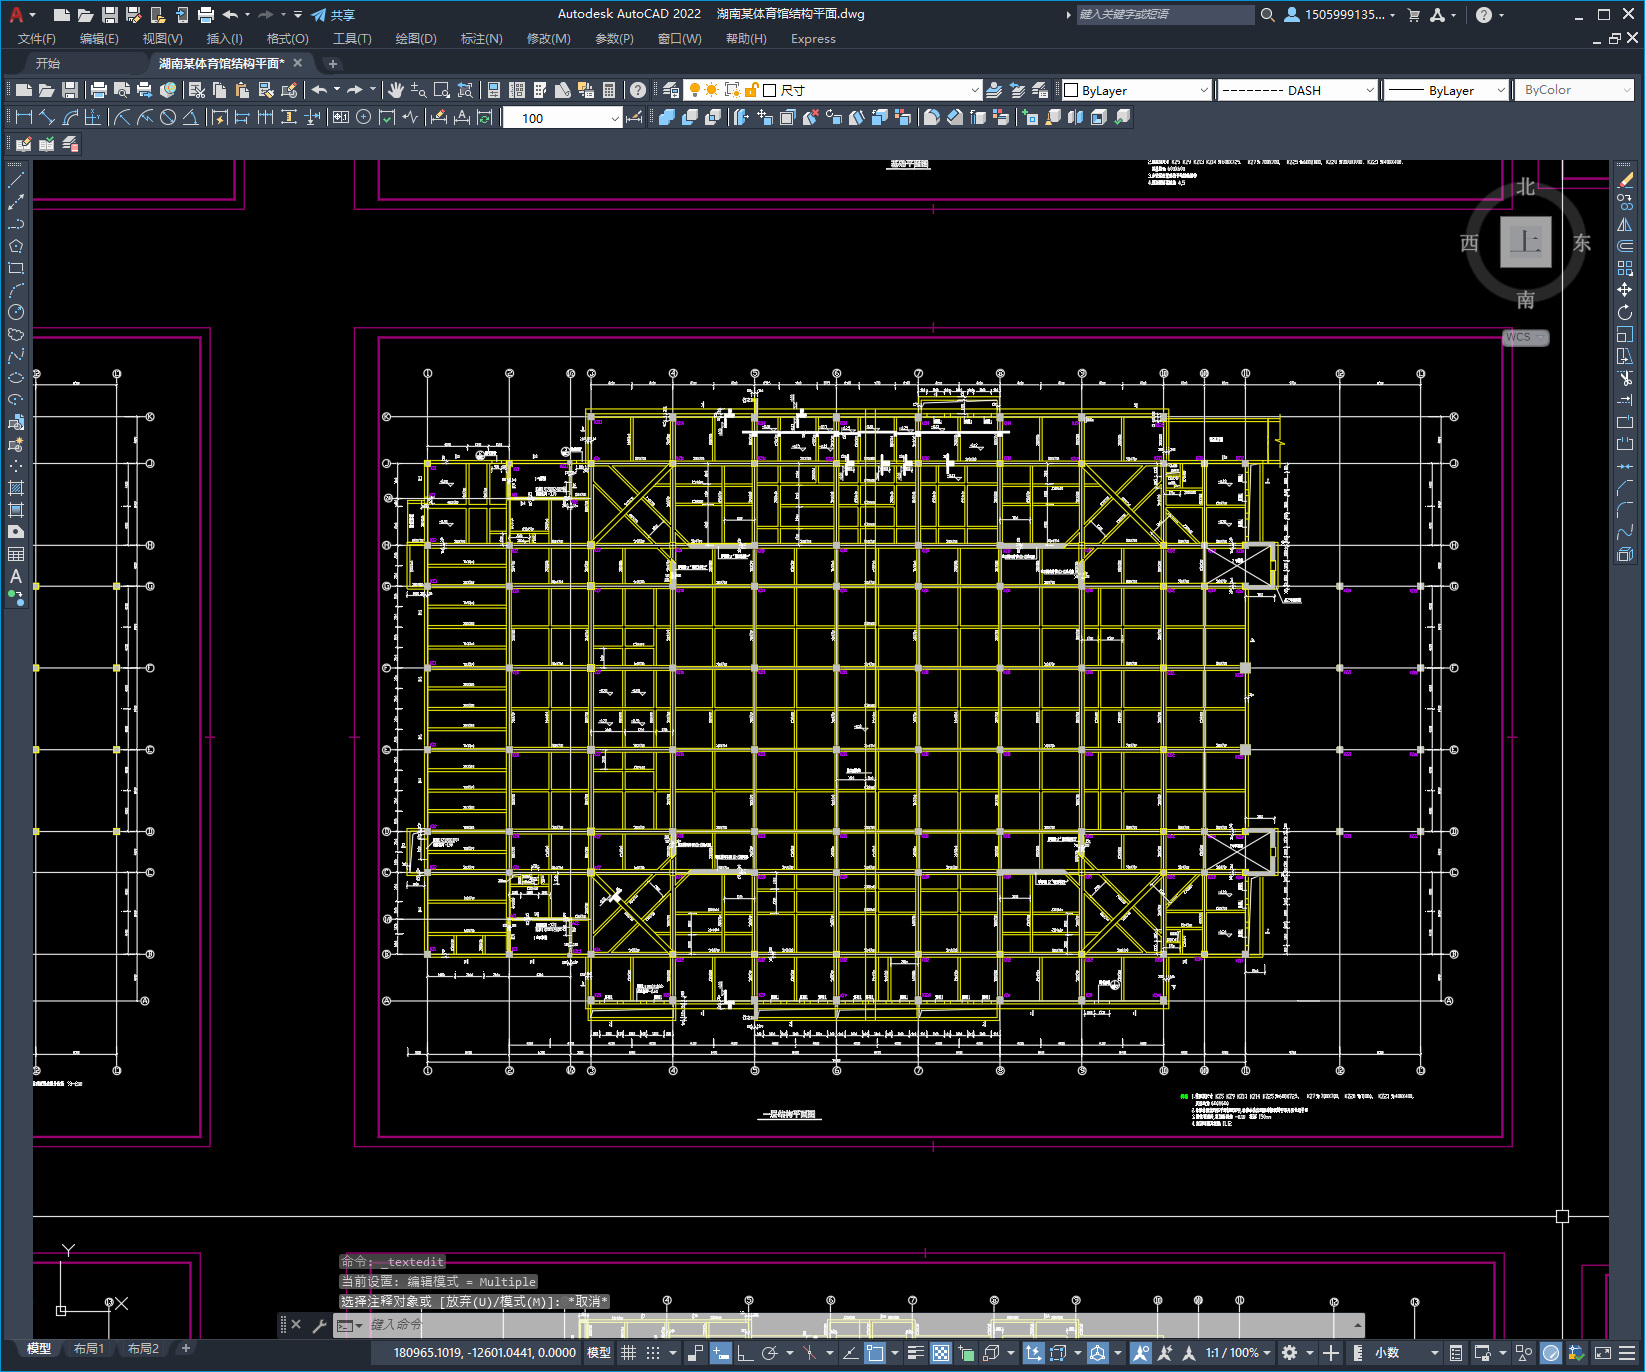Click the Share (共享) paper-plane button
The width and height of the screenshot is (1645, 1372).
click(x=333, y=15)
